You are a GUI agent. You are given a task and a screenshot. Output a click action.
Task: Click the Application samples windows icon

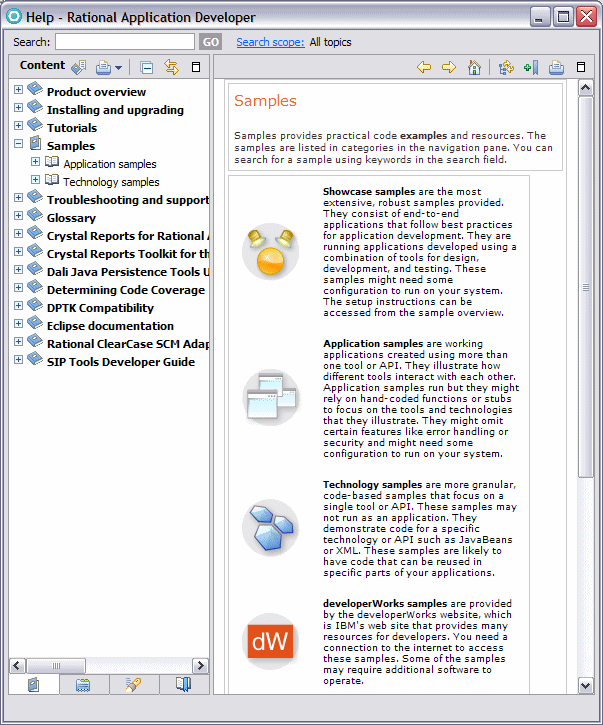pyautogui.click(x=271, y=397)
